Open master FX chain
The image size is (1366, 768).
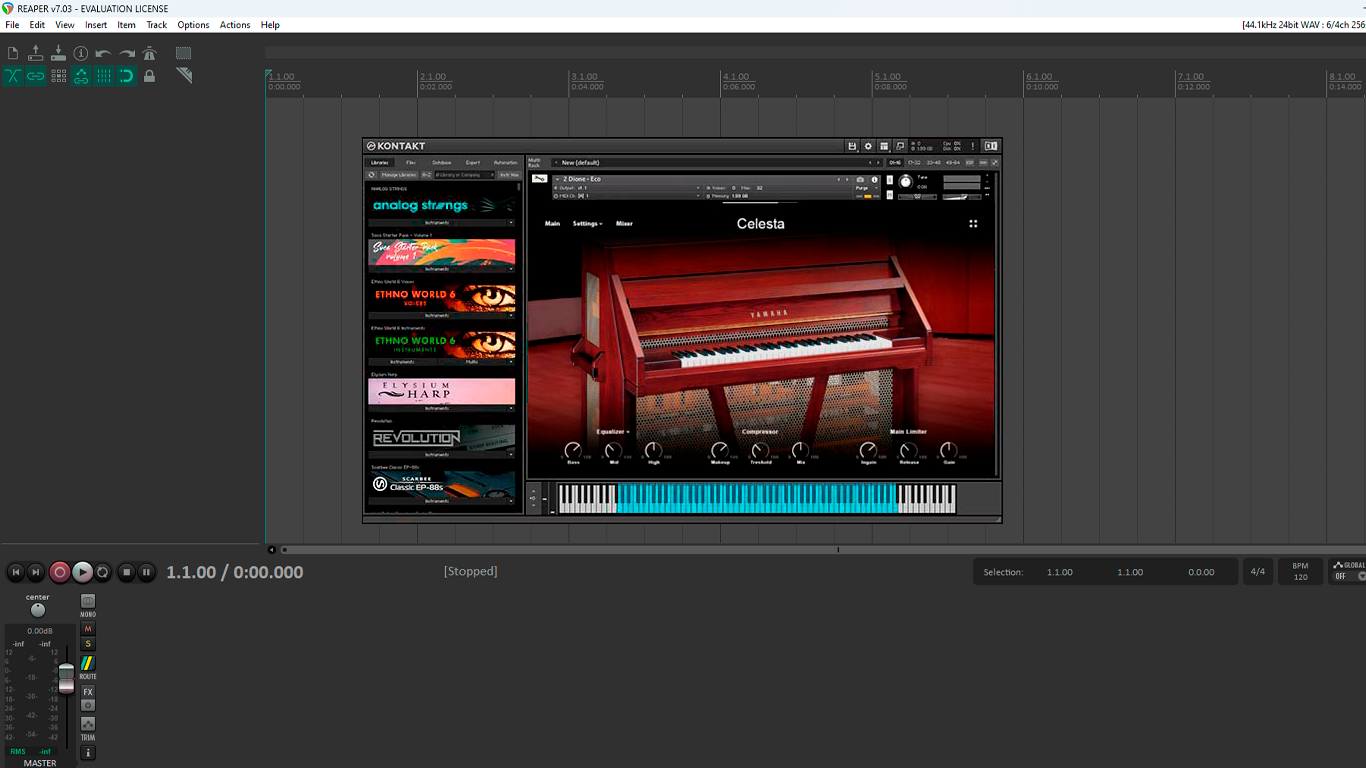pyautogui.click(x=88, y=692)
